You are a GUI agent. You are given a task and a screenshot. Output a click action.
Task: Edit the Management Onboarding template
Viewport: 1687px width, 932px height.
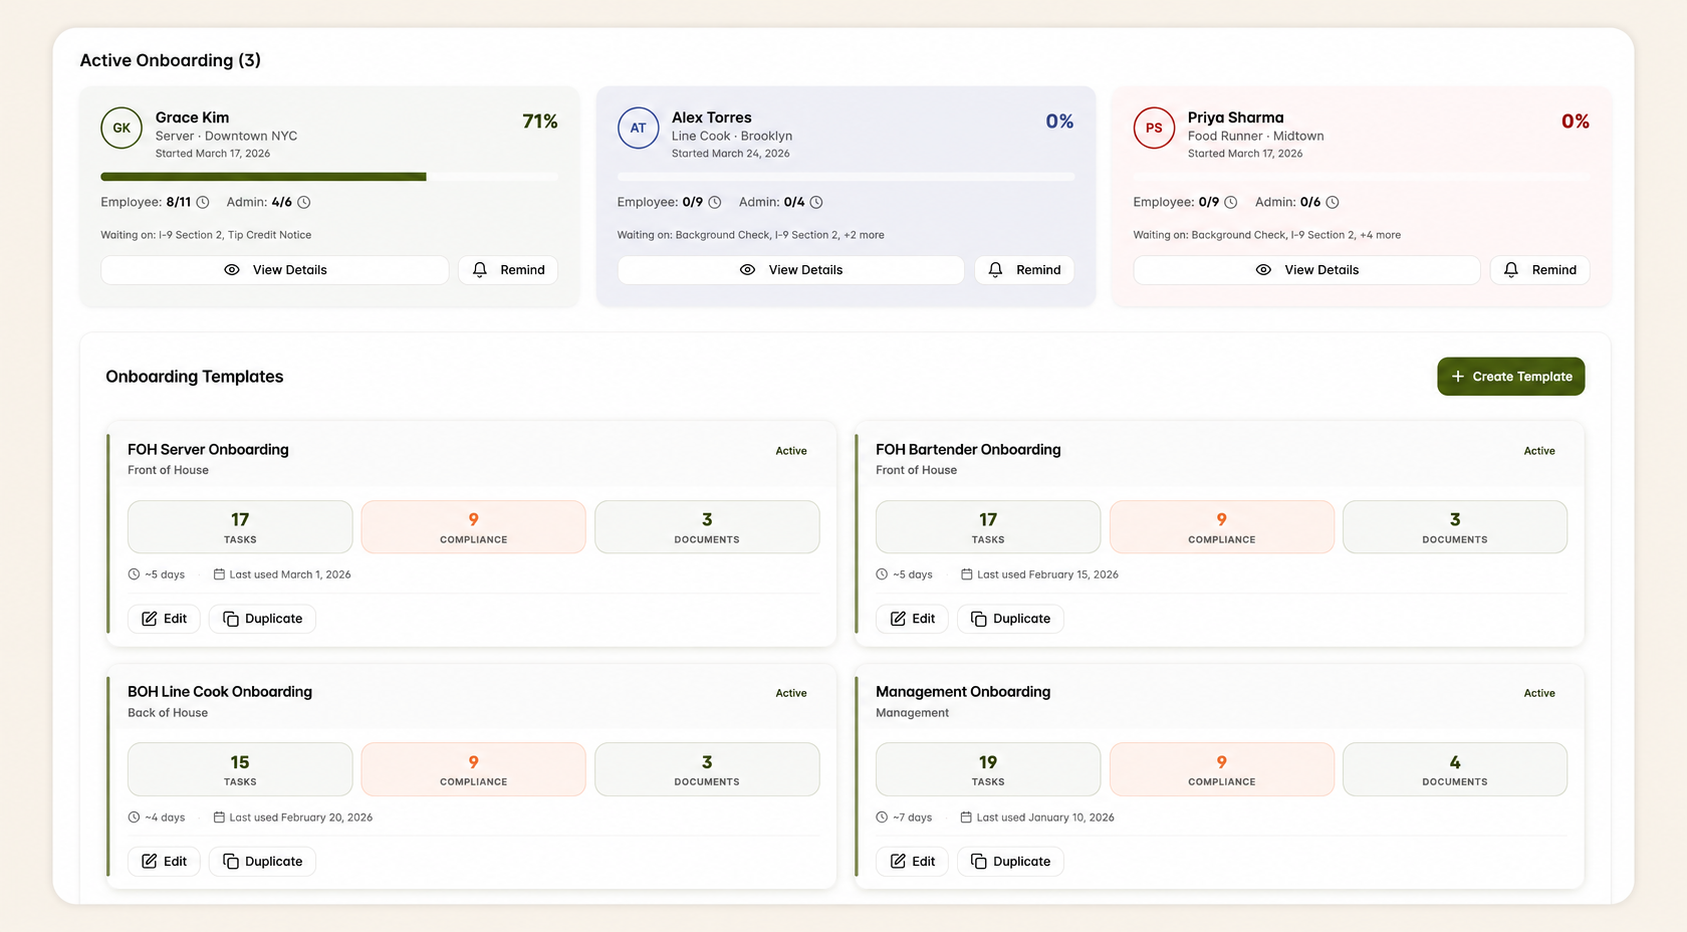click(x=912, y=861)
